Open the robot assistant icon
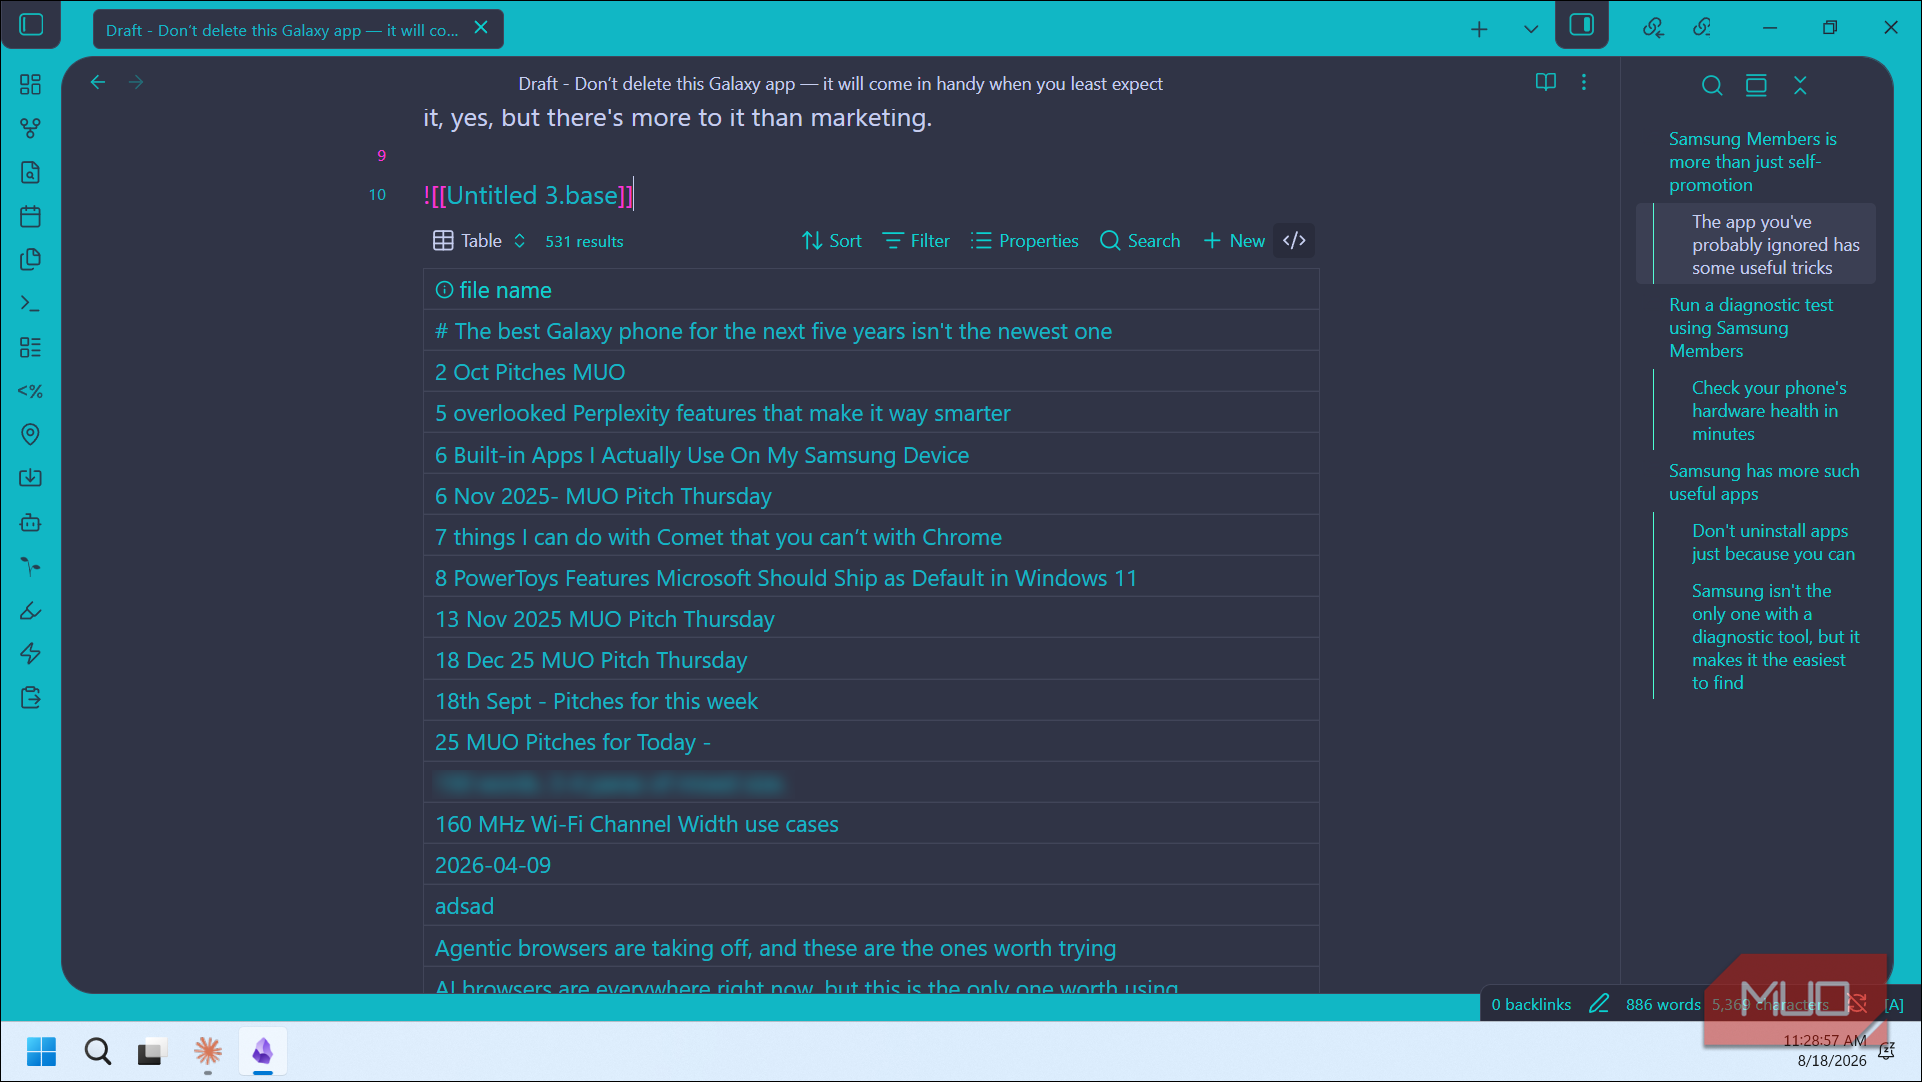 point(31,522)
